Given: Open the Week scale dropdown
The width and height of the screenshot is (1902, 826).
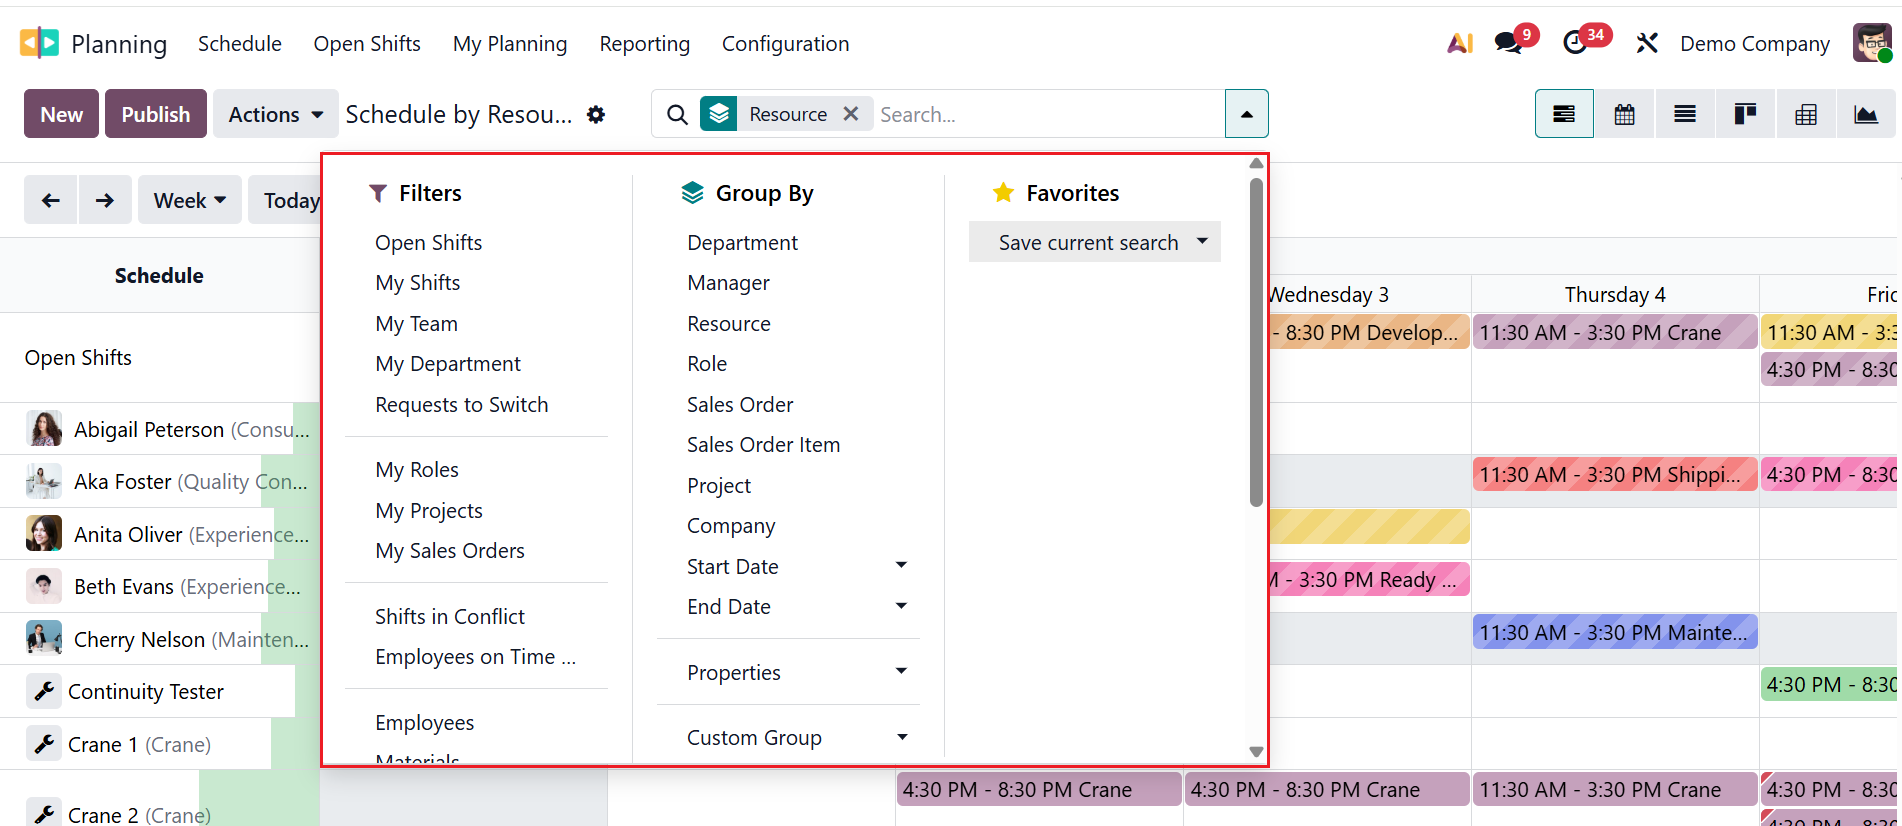Looking at the screenshot, I should coord(189,201).
